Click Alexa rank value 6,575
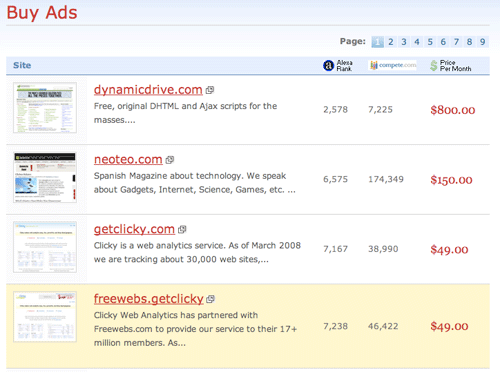 coord(335,179)
